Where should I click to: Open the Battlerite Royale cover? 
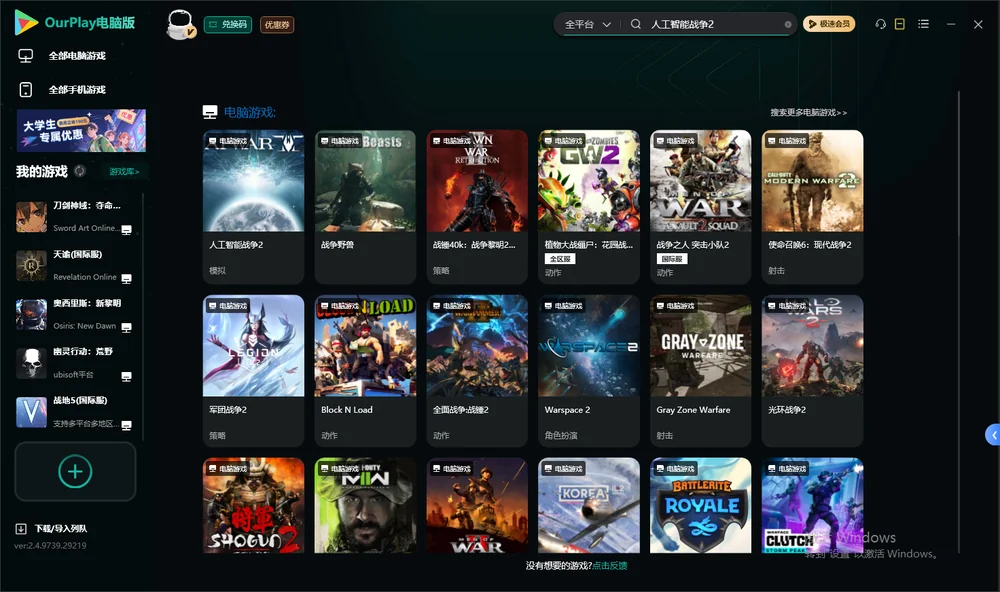pyautogui.click(x=700, y=505)
